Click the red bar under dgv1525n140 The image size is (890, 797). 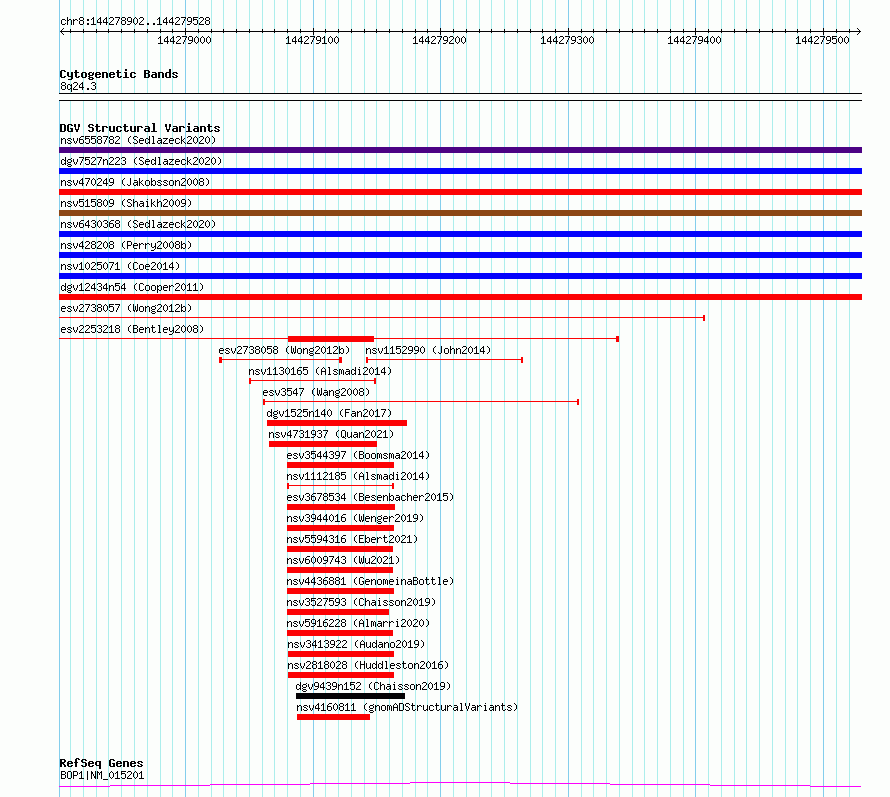(x=337, y=423)
